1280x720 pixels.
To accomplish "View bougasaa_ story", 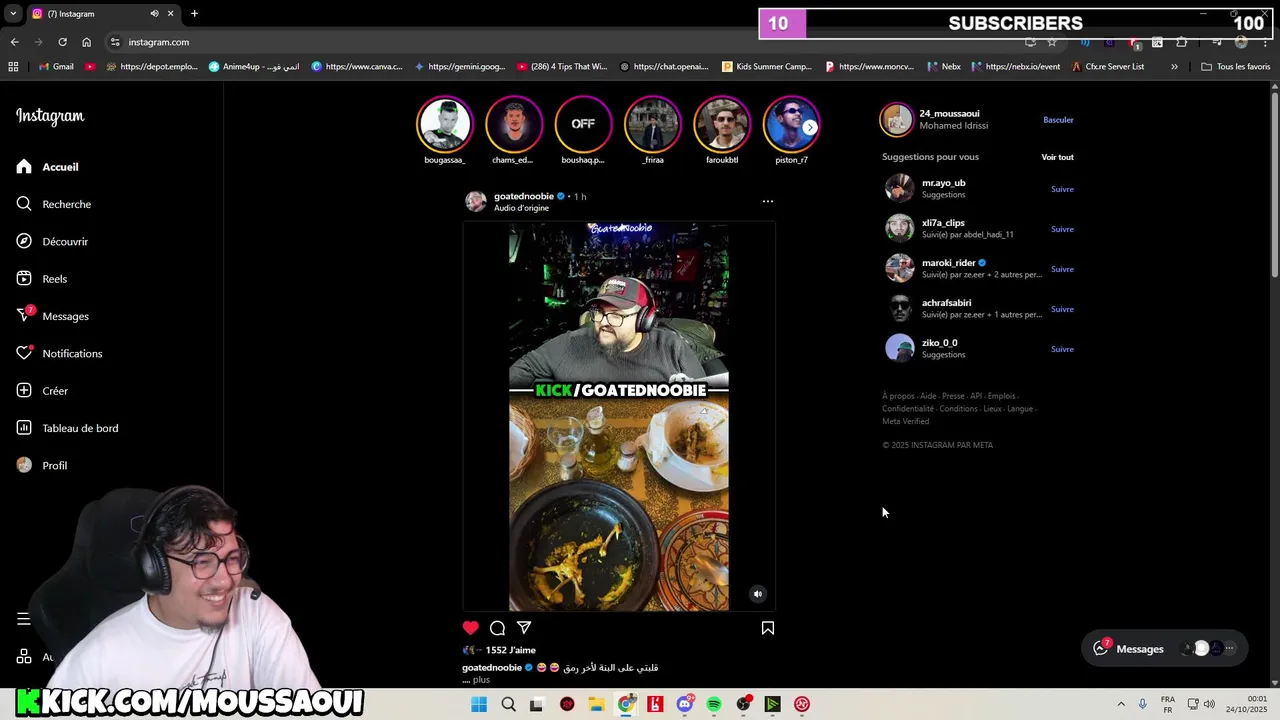I will pyautogui.click(x=445, y=124).
